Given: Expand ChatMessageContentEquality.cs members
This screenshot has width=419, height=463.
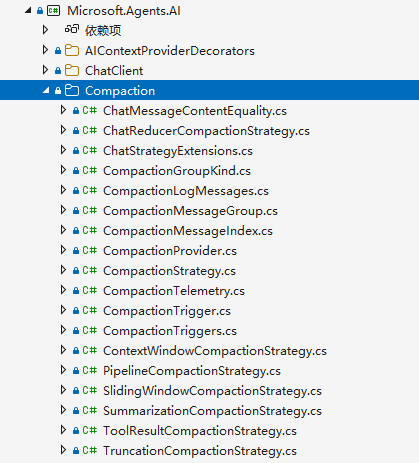Looking at the screenshot, I should (x=63, y=110).
